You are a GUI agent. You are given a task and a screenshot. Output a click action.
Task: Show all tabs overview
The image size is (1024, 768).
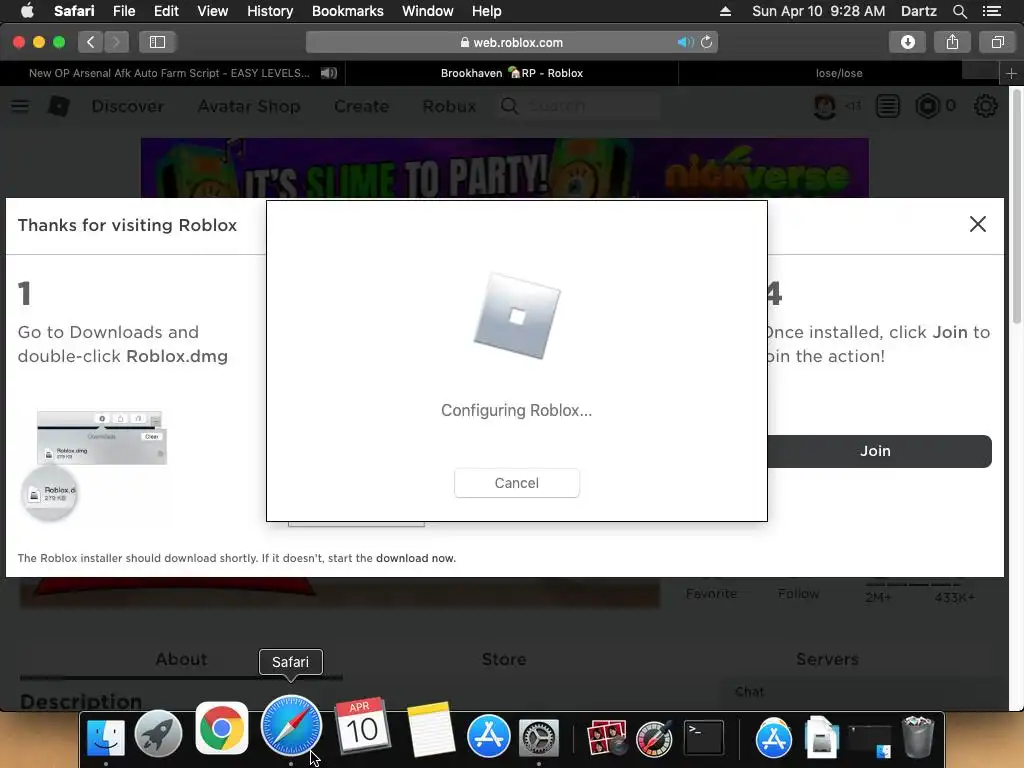[997, 42]
